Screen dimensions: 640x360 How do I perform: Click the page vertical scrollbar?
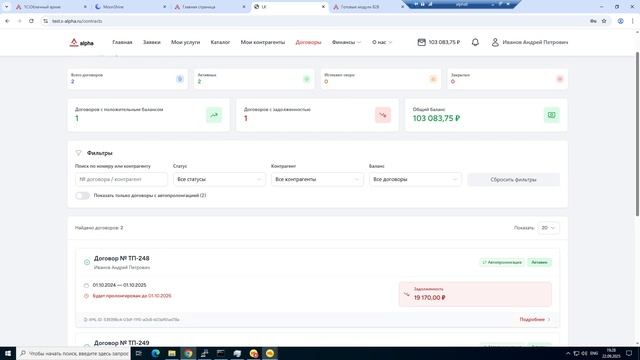pos(637,135)
